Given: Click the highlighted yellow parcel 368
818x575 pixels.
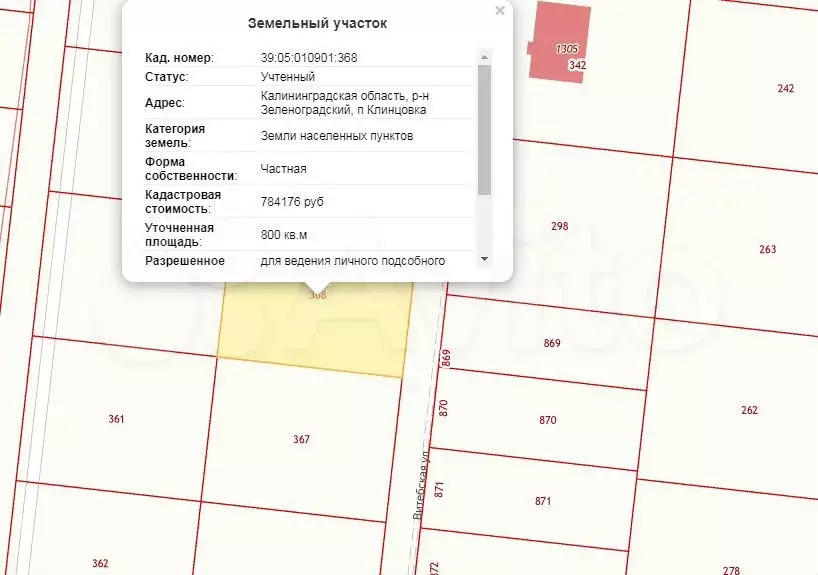Looking at the screenshot, I should [315, 329].
